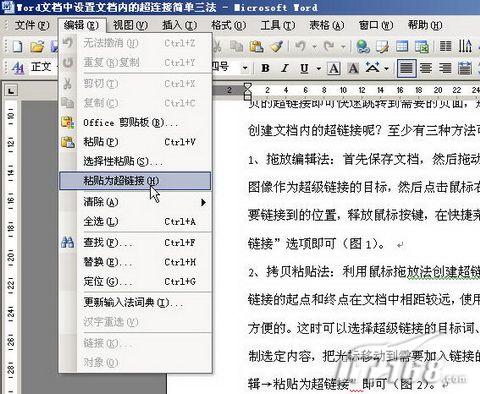This screenshot has width=480, height=394.
Task: Select the Format Painter brush icon
Action: [276, 46]
